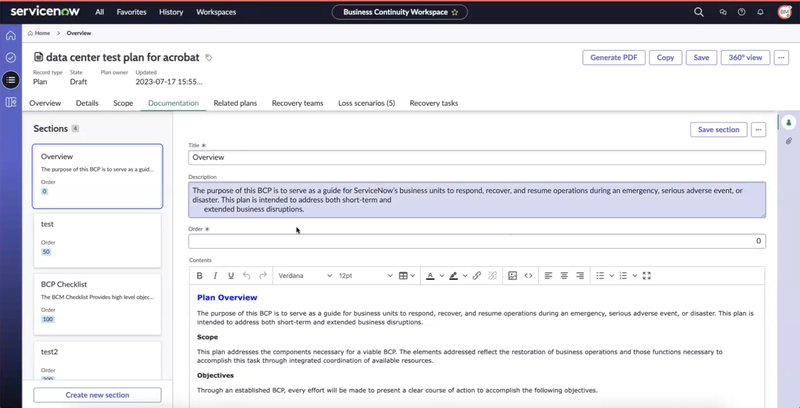Click the insert image icon

tap(513, 275)
